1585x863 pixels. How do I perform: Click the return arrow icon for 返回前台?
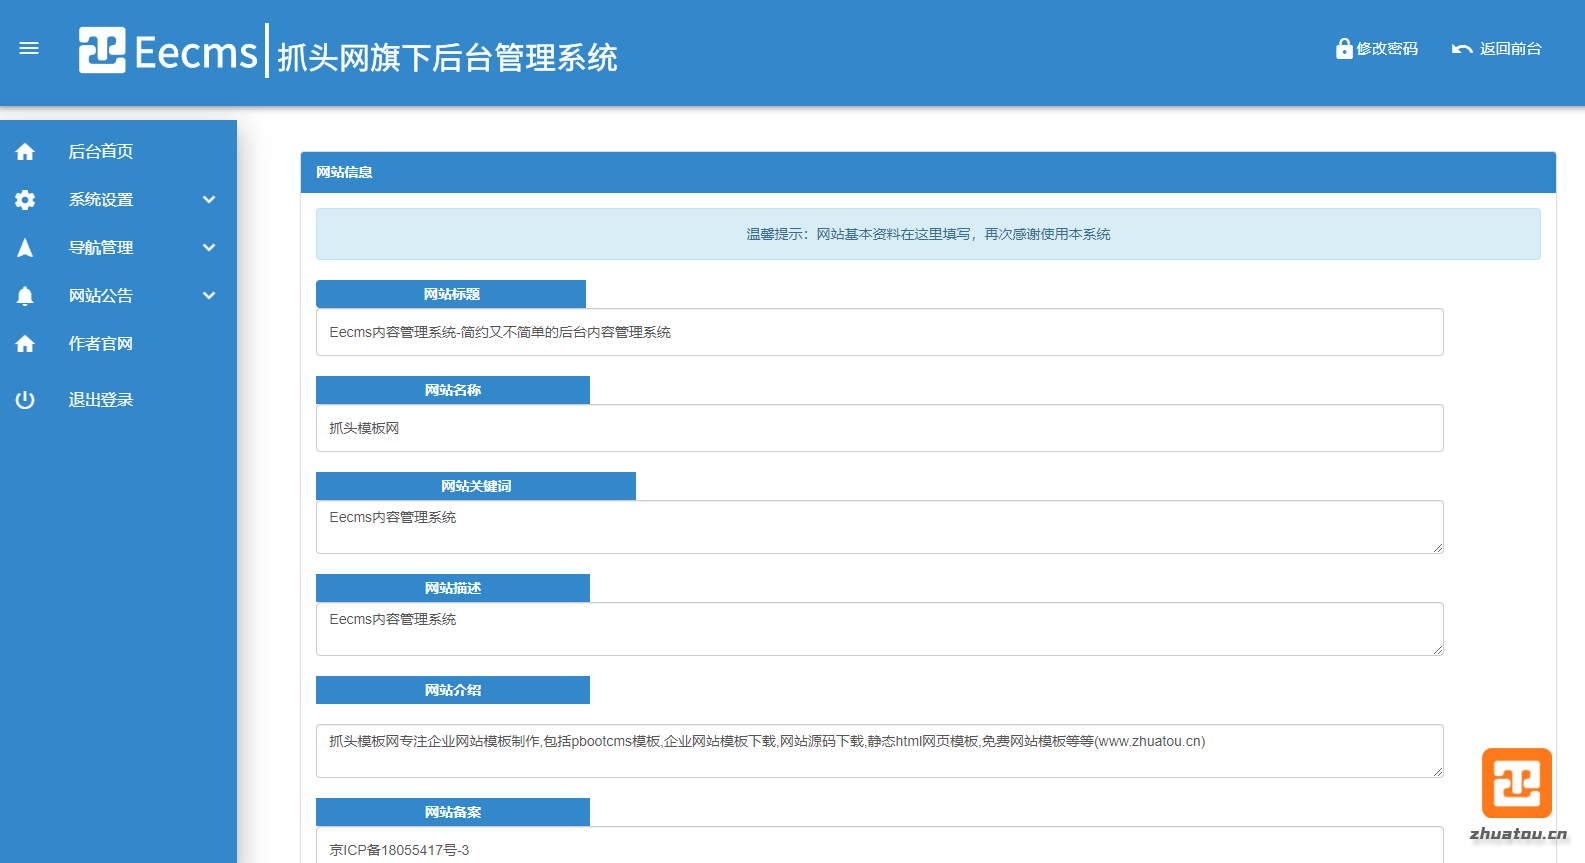(x=1462, y=49)
